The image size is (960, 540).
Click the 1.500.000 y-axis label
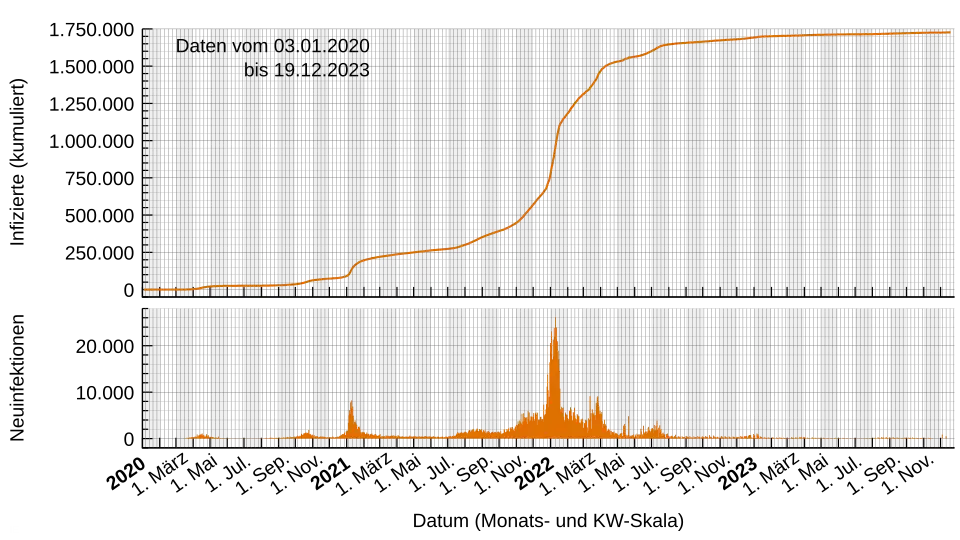pos(91,67)
